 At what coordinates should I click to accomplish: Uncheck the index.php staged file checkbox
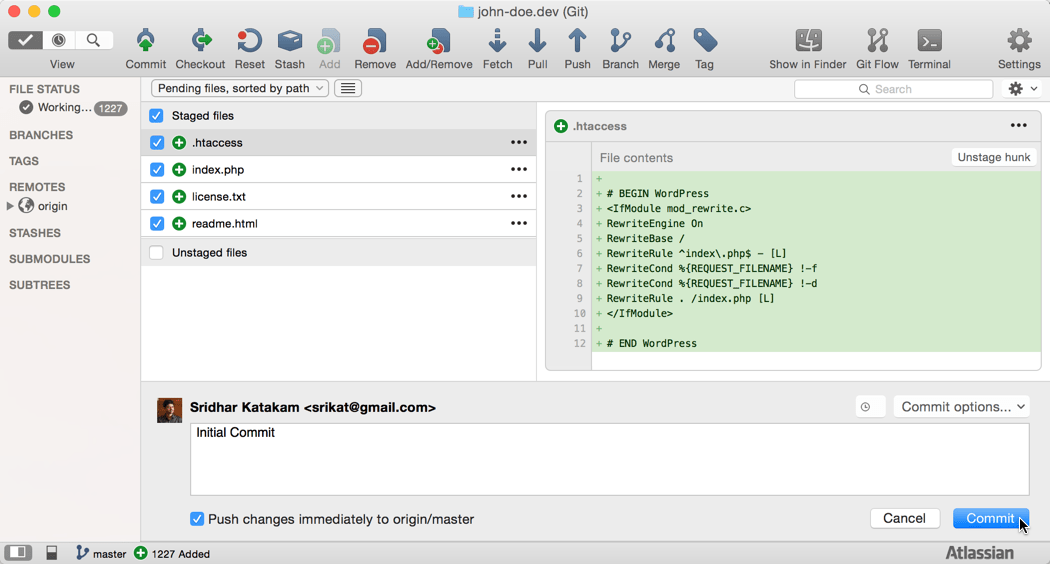point(157,170)
